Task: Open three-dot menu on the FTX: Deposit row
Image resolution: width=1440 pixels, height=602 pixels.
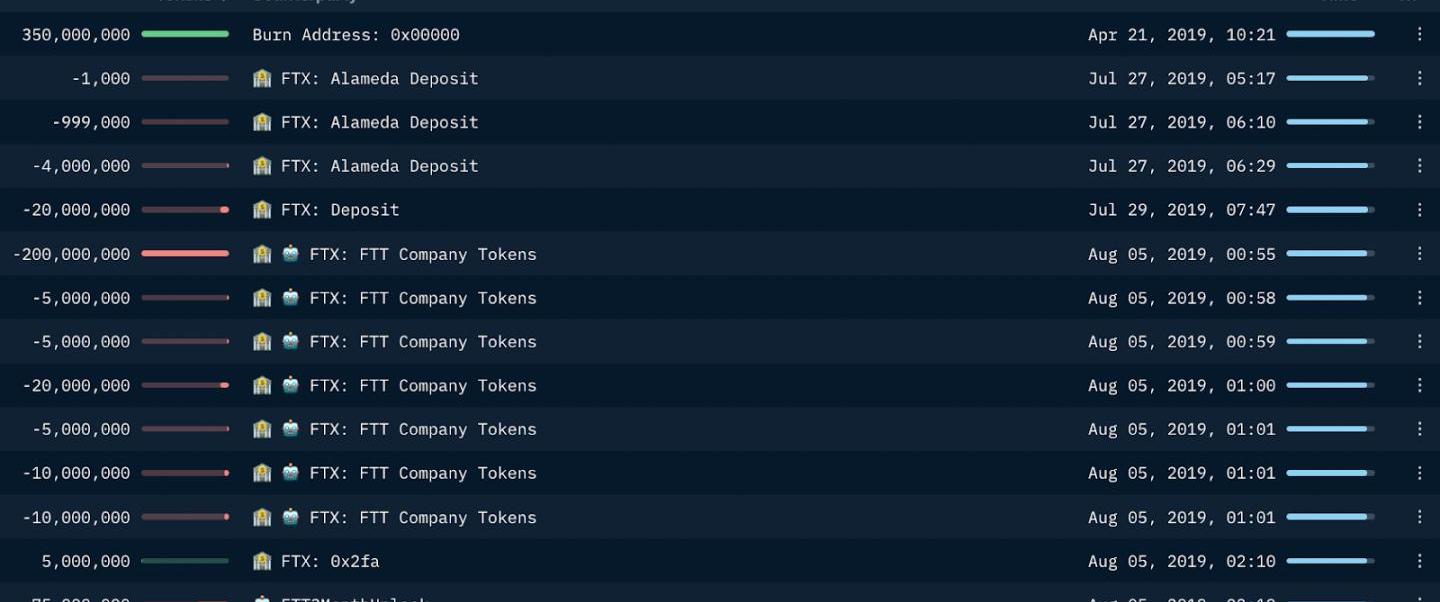Action: 1419,210
